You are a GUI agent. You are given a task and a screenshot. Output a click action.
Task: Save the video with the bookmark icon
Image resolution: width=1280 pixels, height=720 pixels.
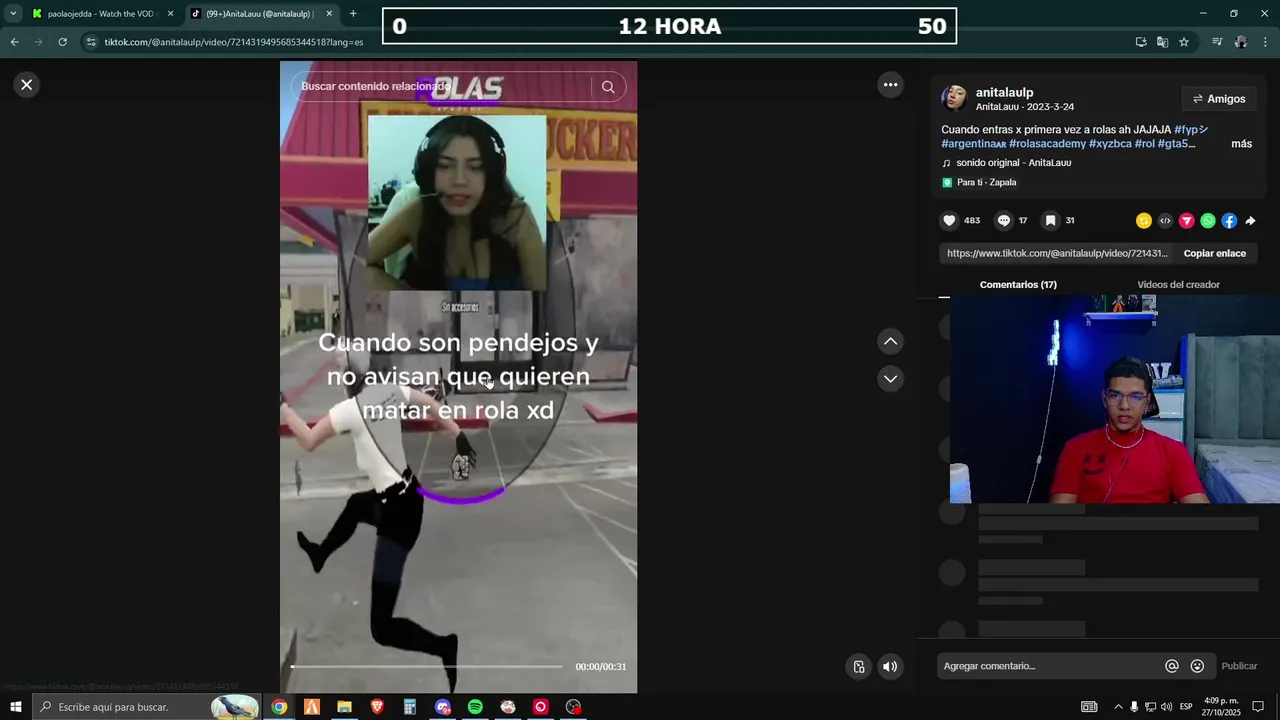[x=1050, y=221]
